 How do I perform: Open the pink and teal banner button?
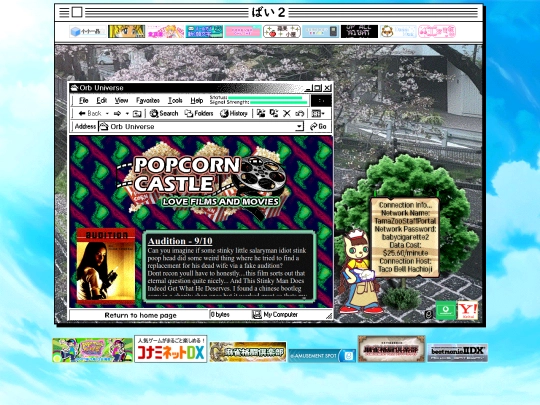pos(243,31)
